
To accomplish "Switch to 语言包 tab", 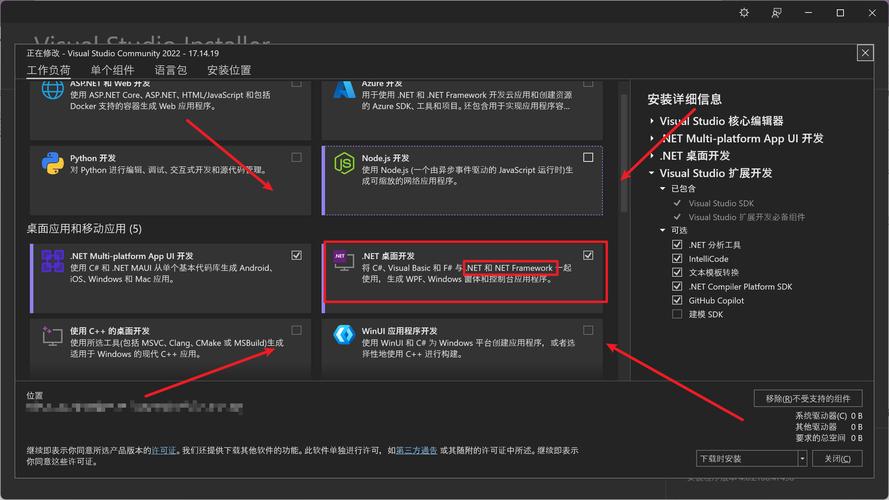I will pos(171,70).
